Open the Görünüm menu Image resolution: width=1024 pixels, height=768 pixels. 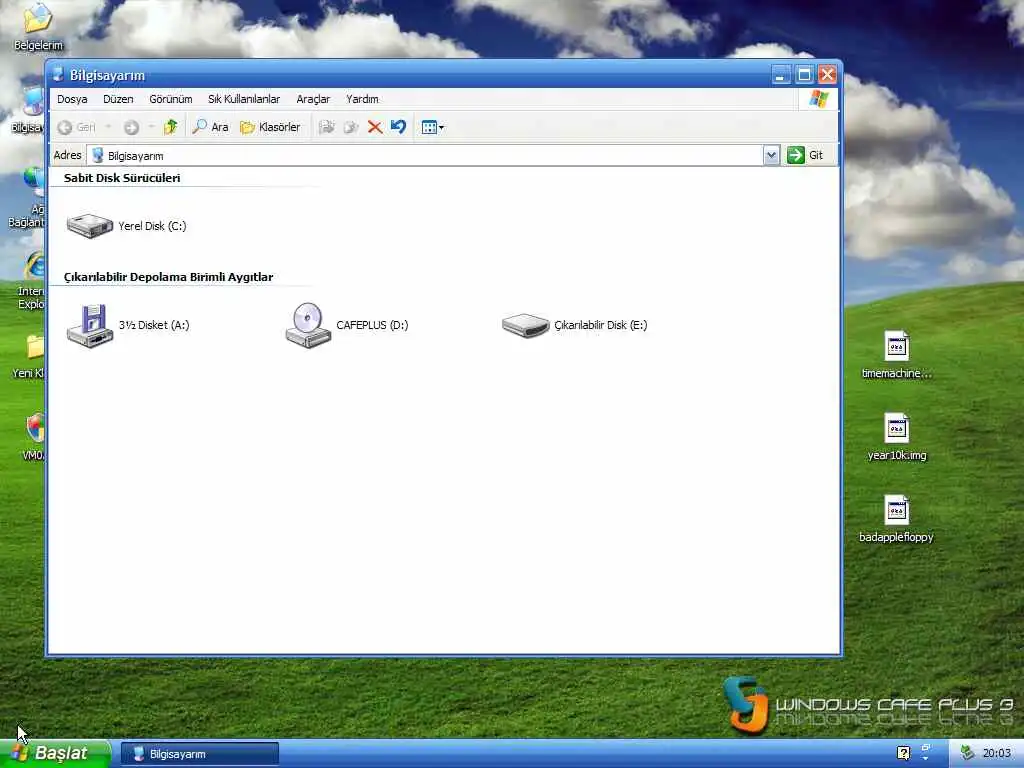(171, 99)
